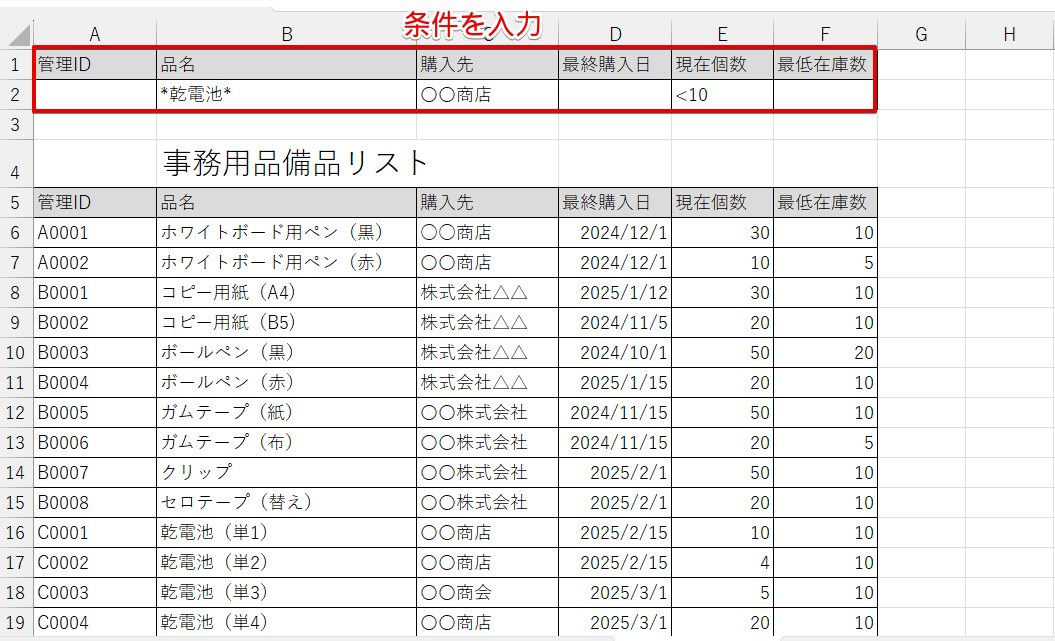Select the row 3 header
This screenshot has width=1055, height=641.
(16, 125)
